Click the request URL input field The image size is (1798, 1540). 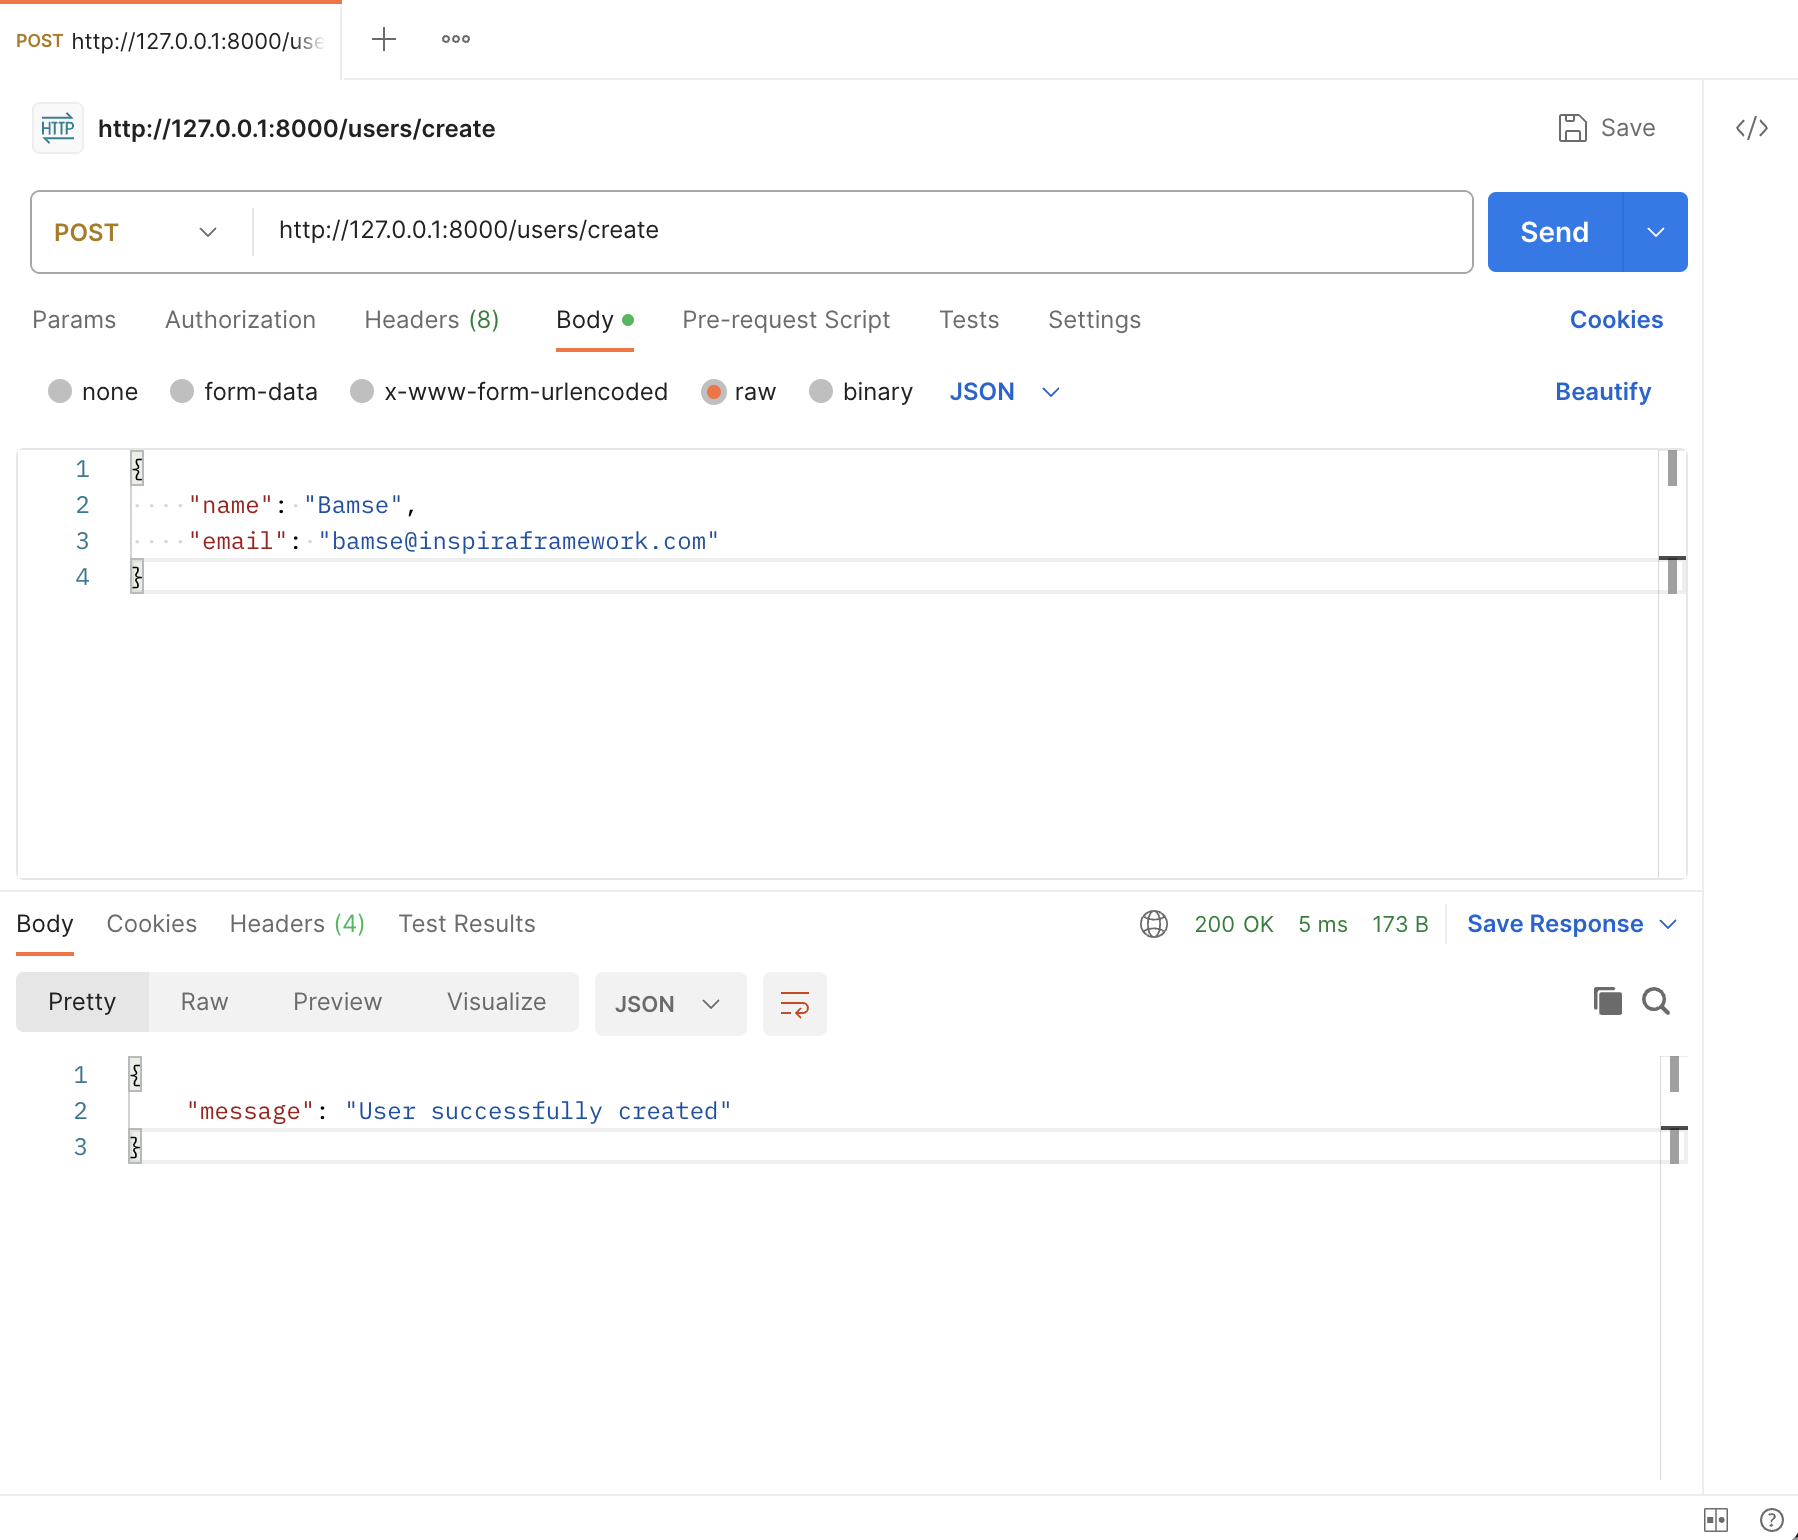pos(862,231)
